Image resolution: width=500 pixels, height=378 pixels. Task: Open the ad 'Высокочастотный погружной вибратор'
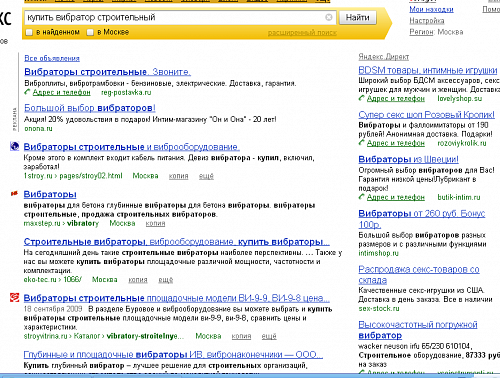418,330
